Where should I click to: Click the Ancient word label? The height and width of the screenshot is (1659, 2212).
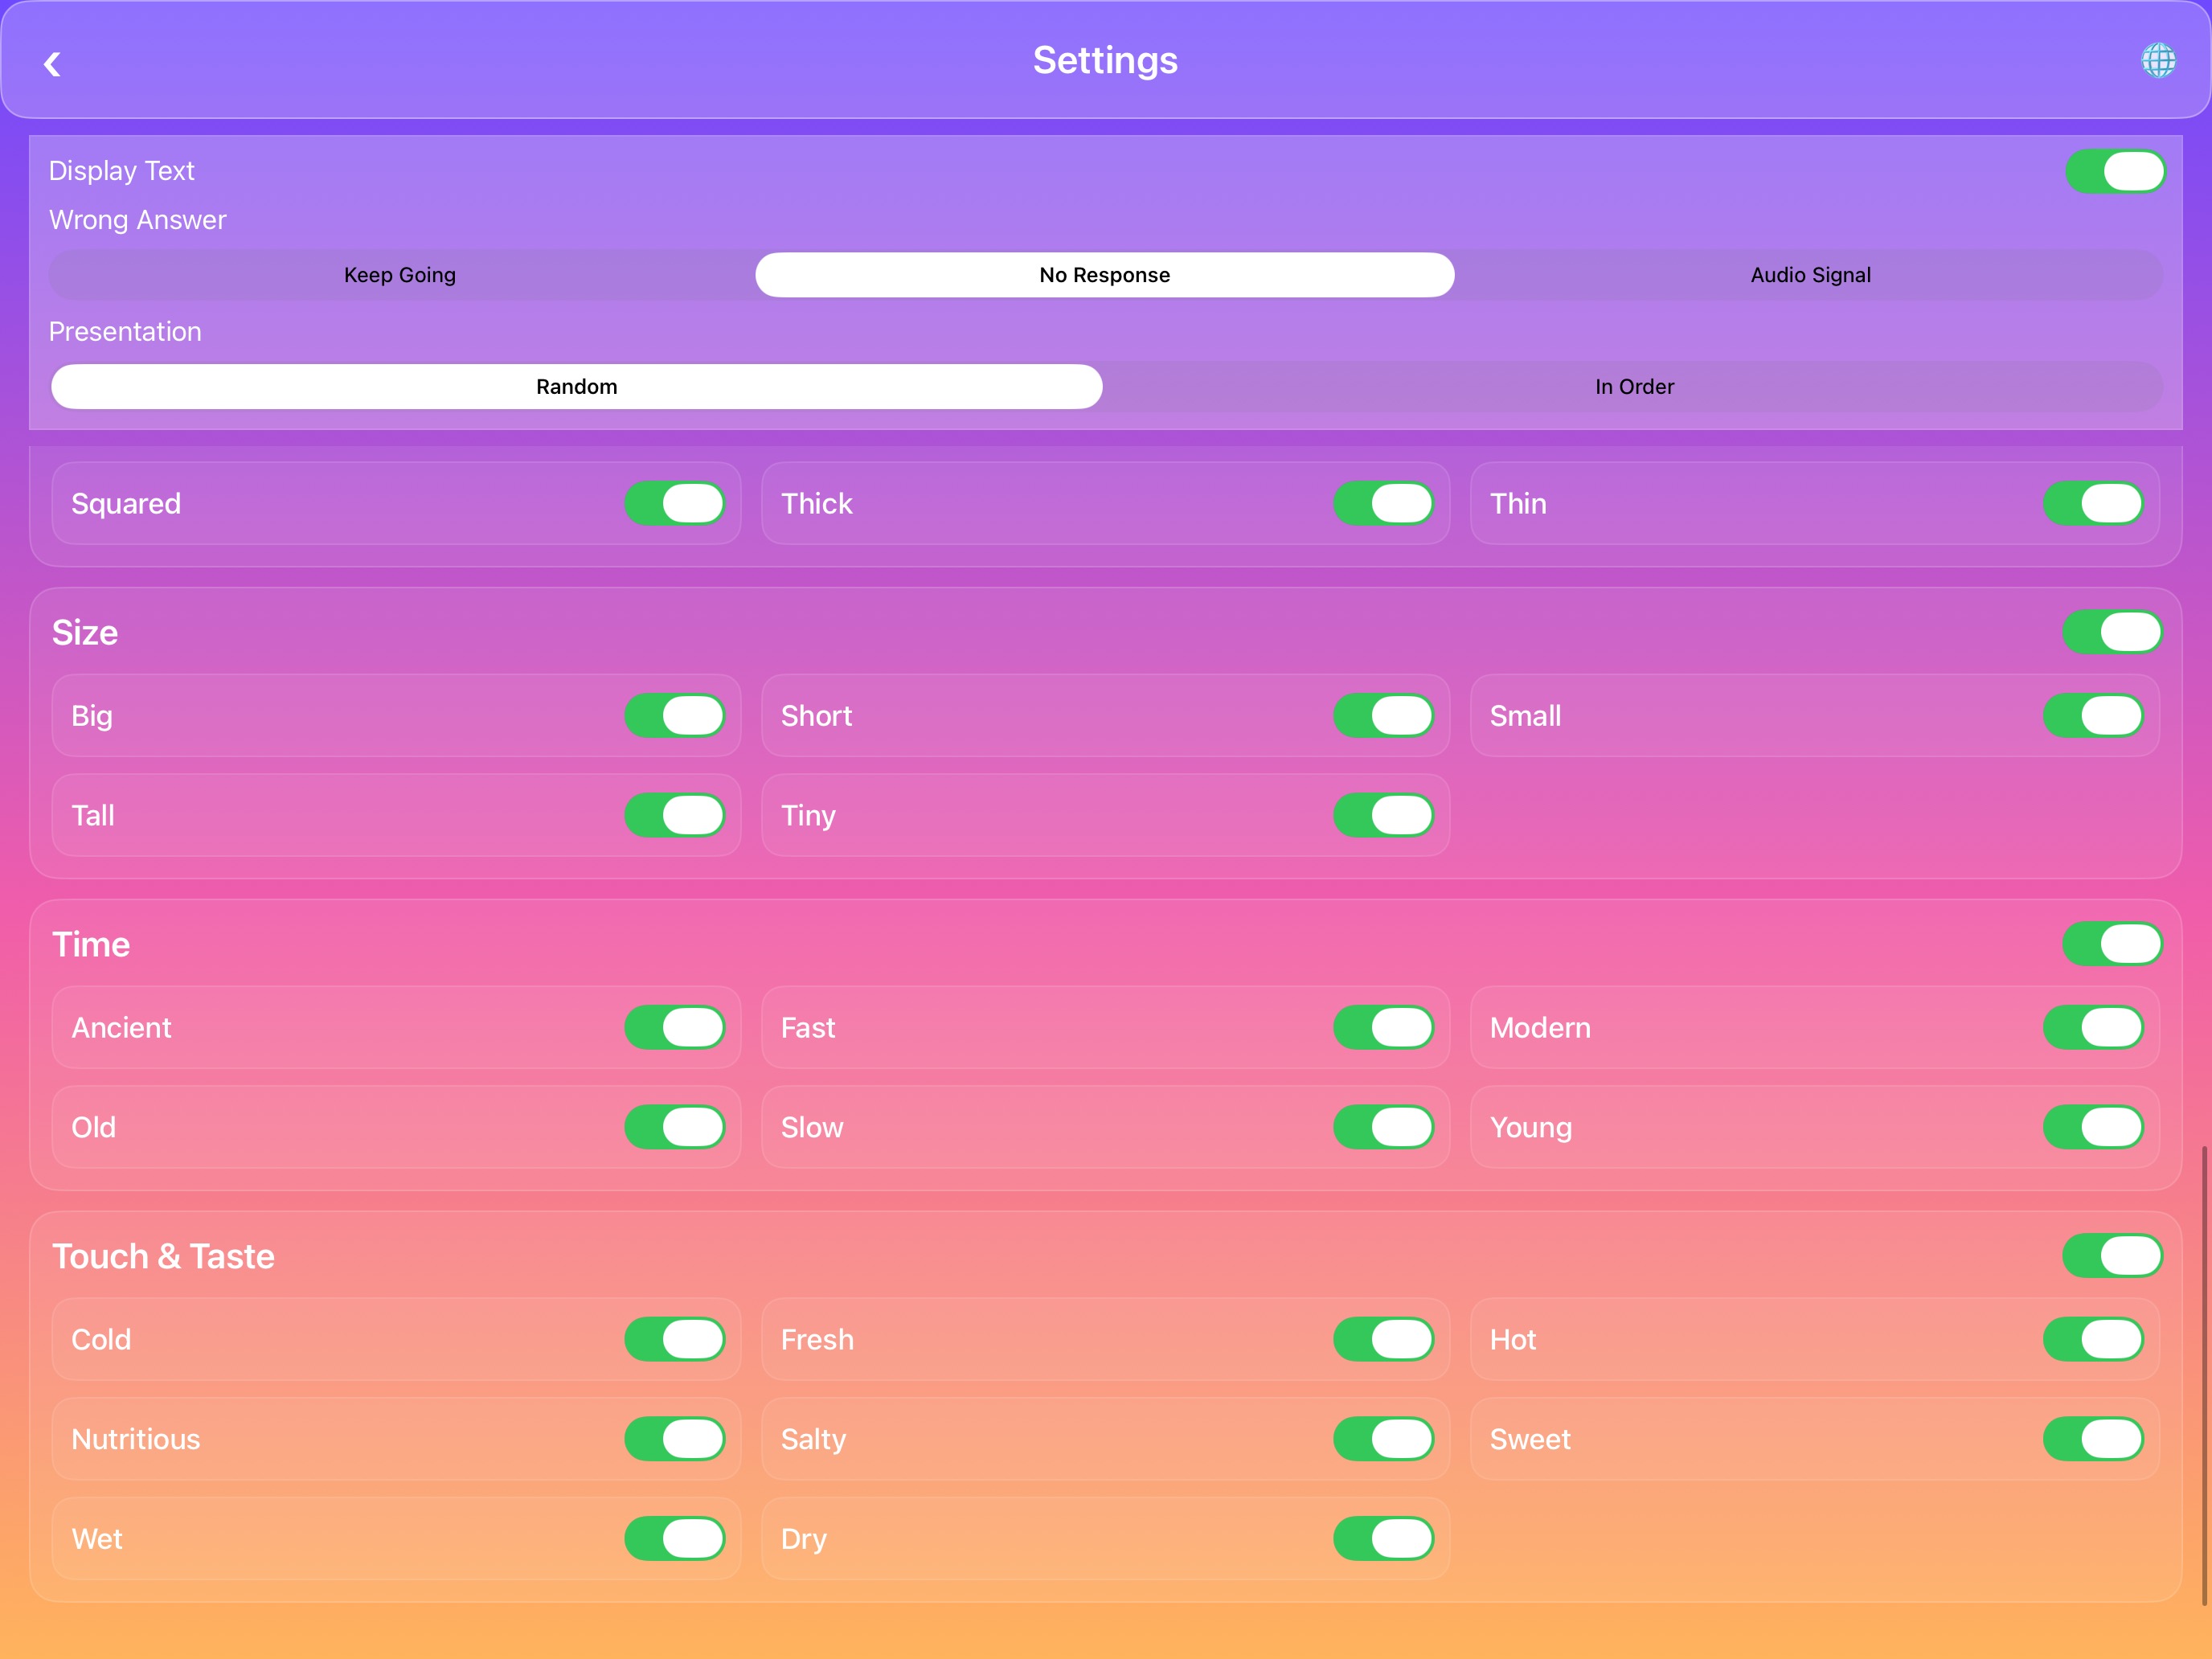pyautogui.click(x=121, y=1028)
